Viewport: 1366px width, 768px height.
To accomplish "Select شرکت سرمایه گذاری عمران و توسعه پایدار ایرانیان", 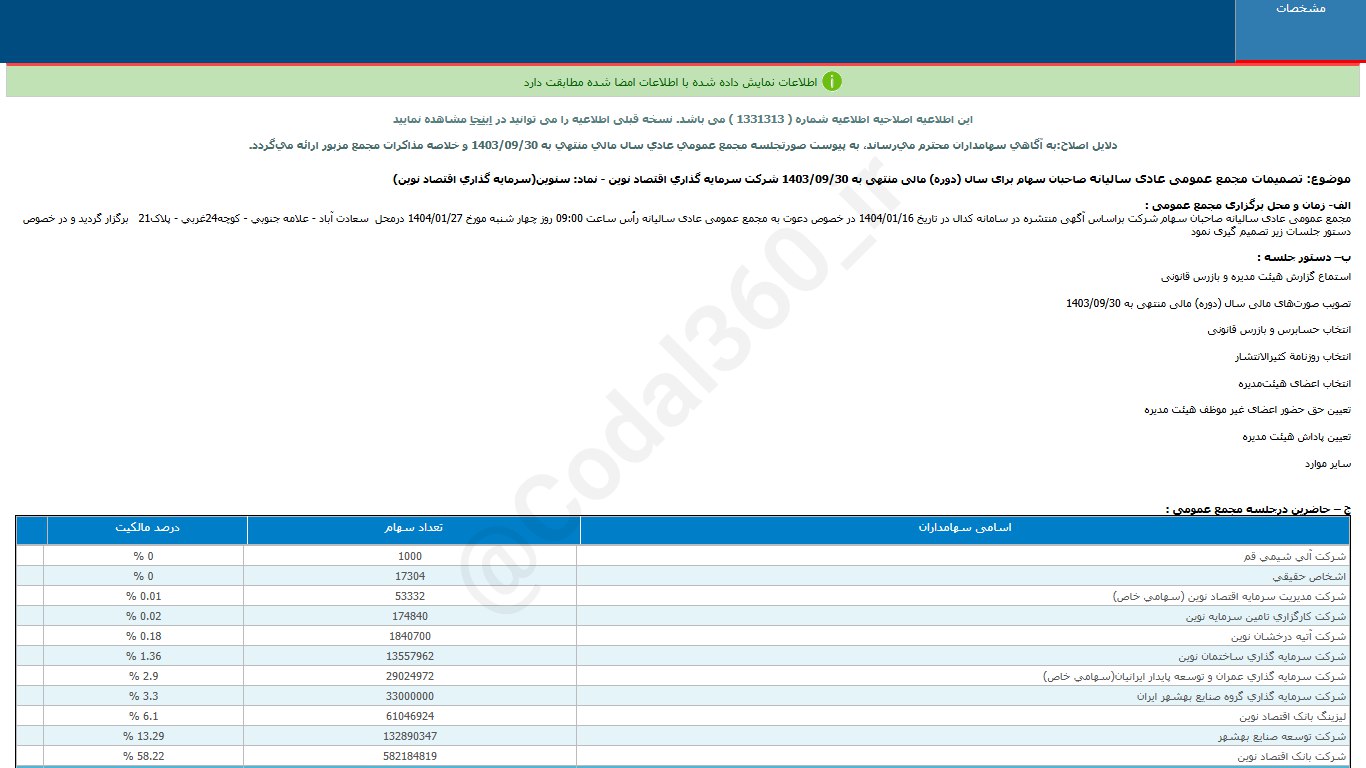I will coord(1195,676).
